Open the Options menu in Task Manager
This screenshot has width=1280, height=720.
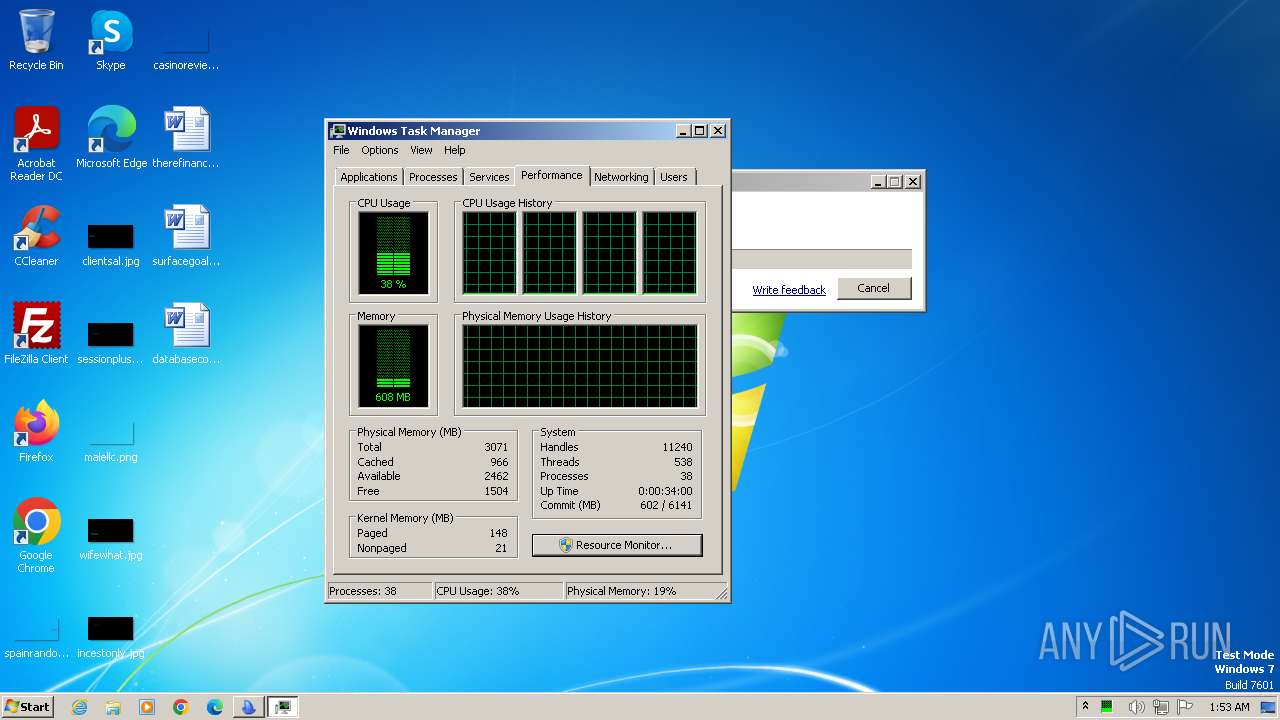pyautogui.click(x=380, y=150)
